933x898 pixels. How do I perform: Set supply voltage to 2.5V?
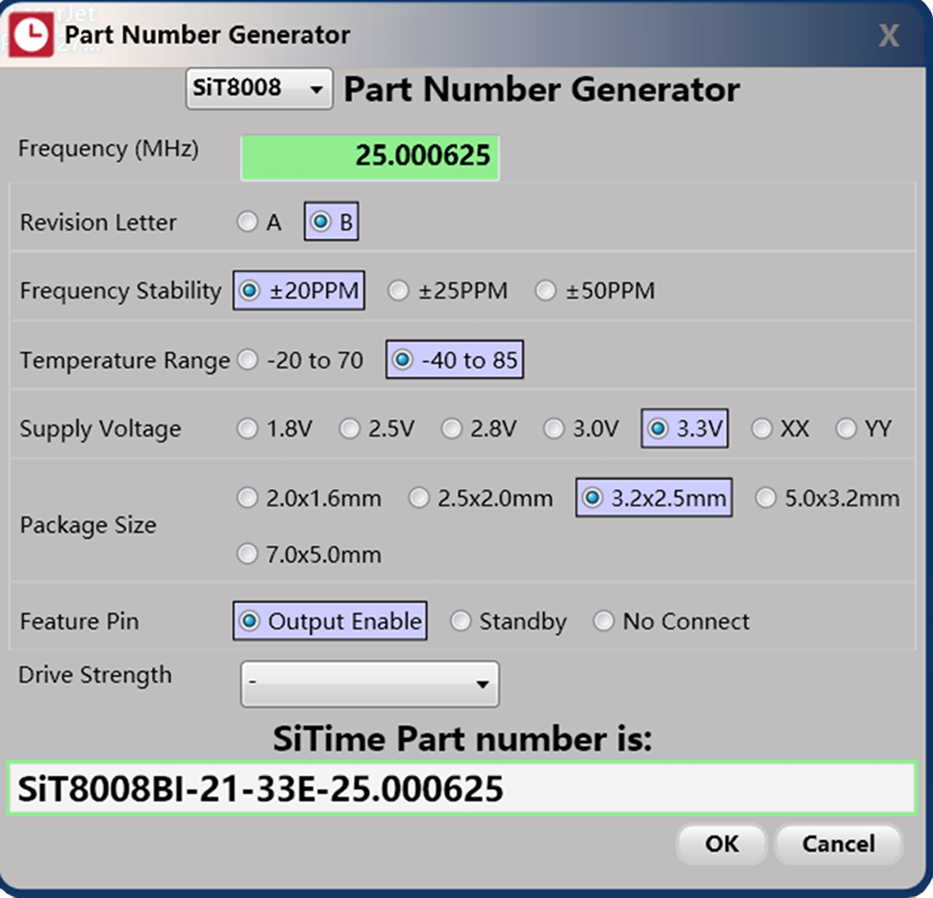pos(376,428)
